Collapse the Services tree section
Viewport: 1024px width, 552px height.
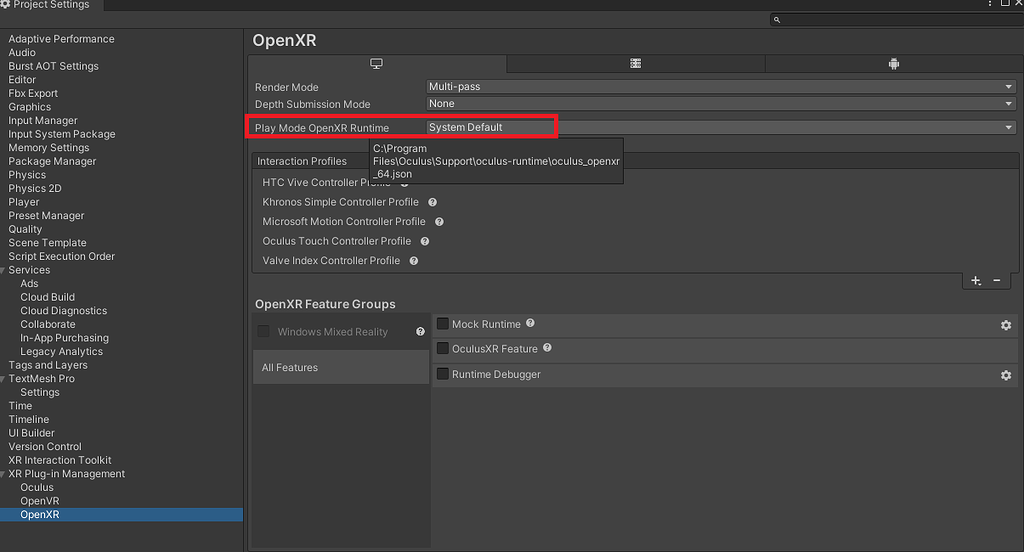point(4,270)
